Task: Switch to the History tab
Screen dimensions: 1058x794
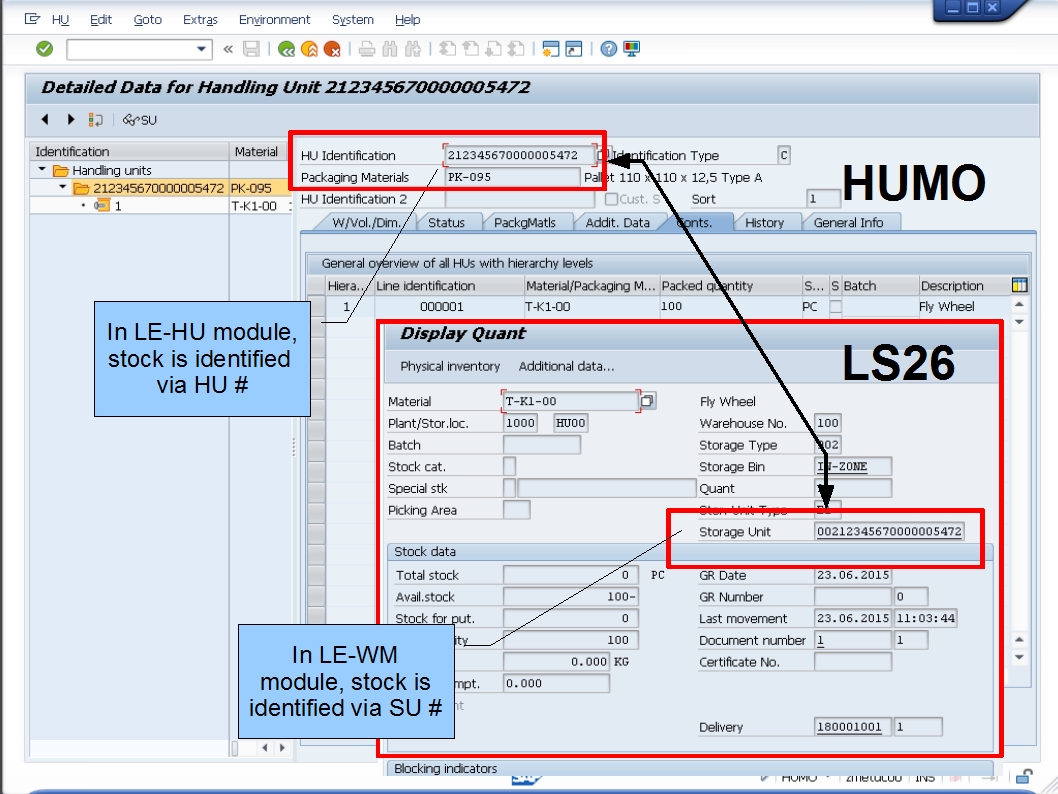Action: (765, 222)
